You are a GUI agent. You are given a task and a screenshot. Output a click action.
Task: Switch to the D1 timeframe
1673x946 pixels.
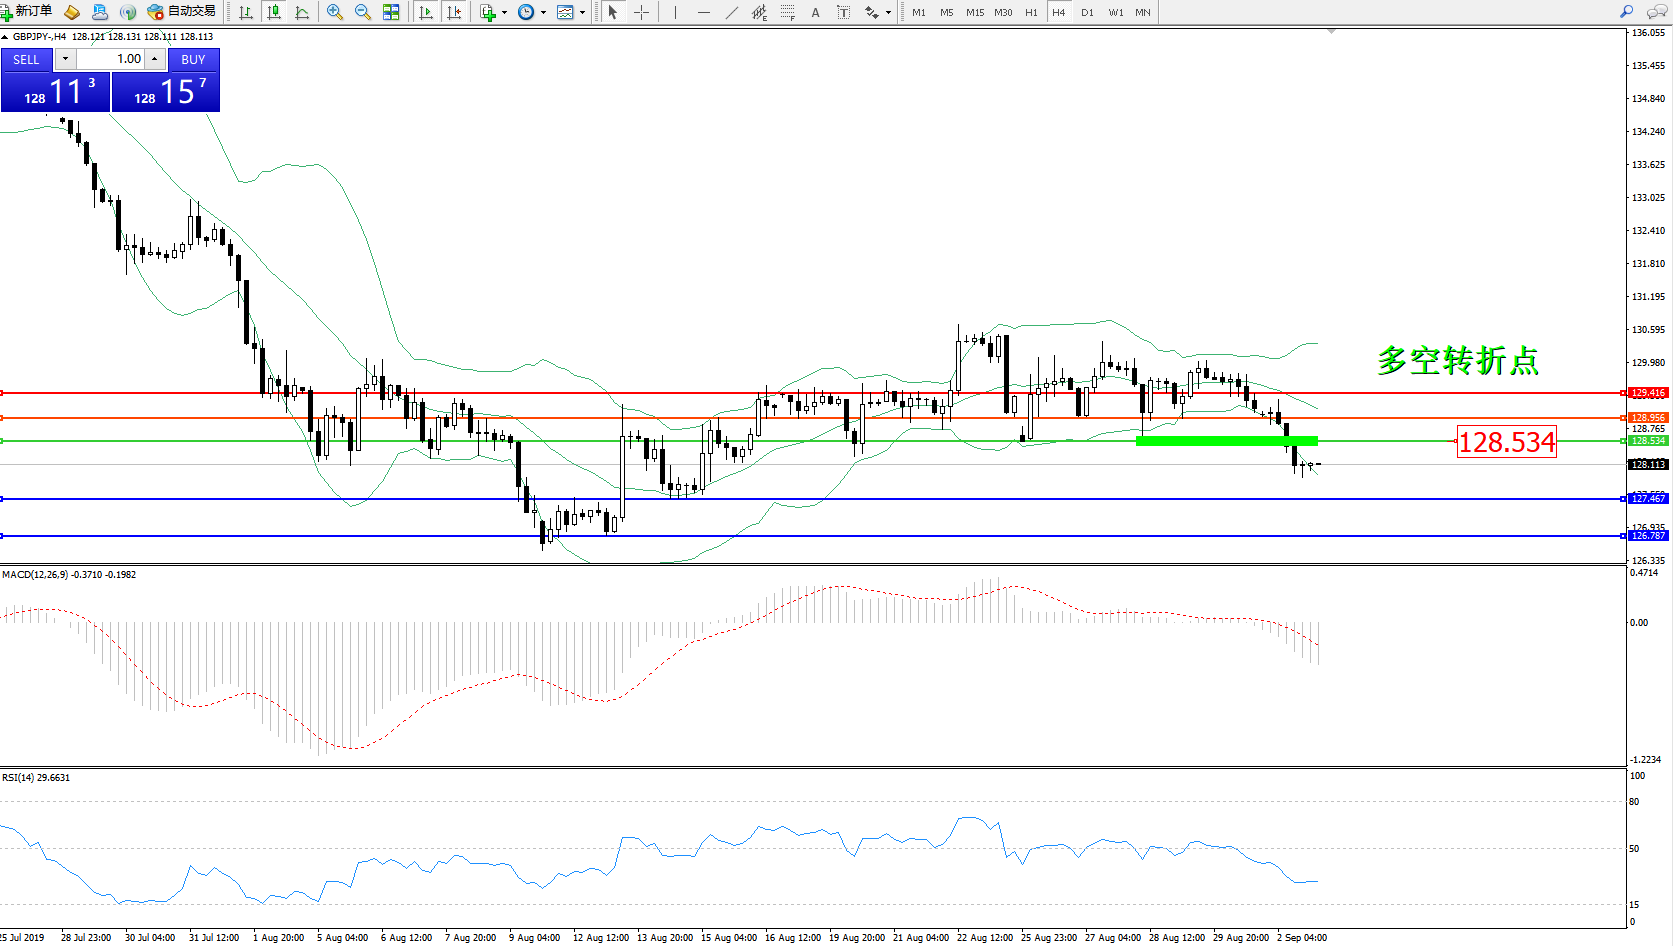[1087, 12]
